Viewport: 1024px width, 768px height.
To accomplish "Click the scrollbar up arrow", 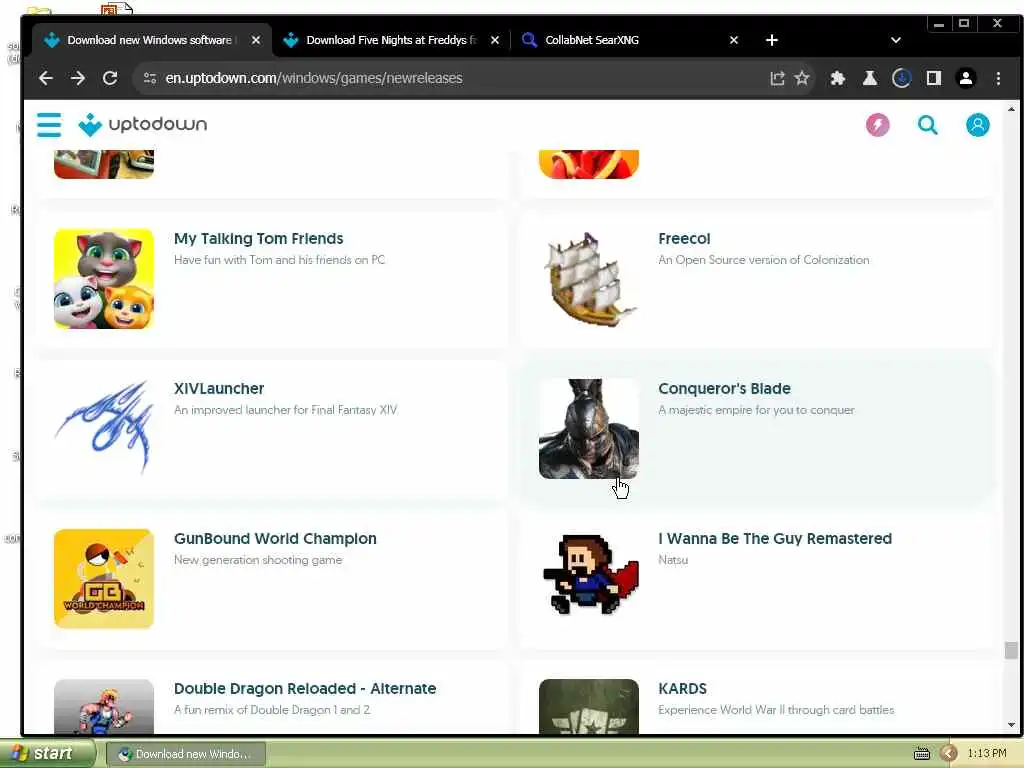I will point(1010,109).
